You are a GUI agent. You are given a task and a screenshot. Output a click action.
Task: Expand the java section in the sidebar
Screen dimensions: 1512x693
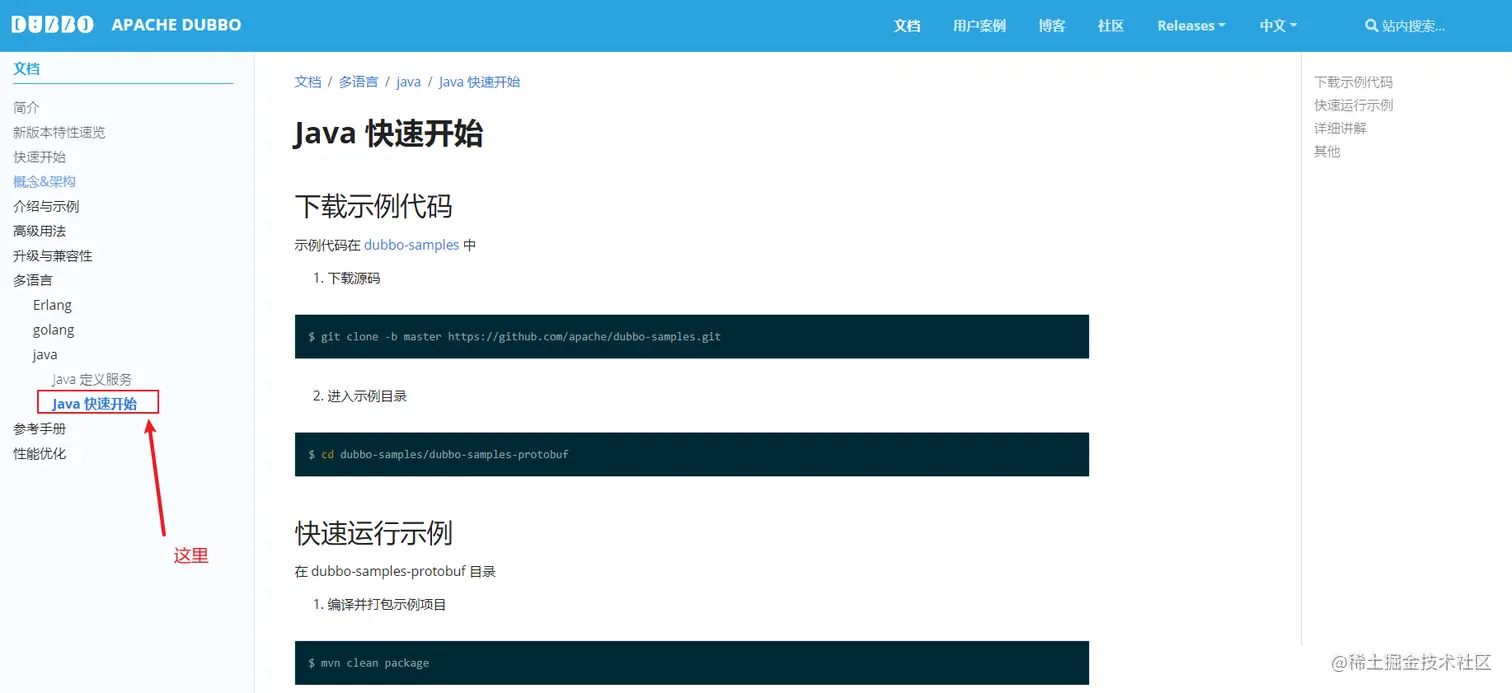[44, 354]
